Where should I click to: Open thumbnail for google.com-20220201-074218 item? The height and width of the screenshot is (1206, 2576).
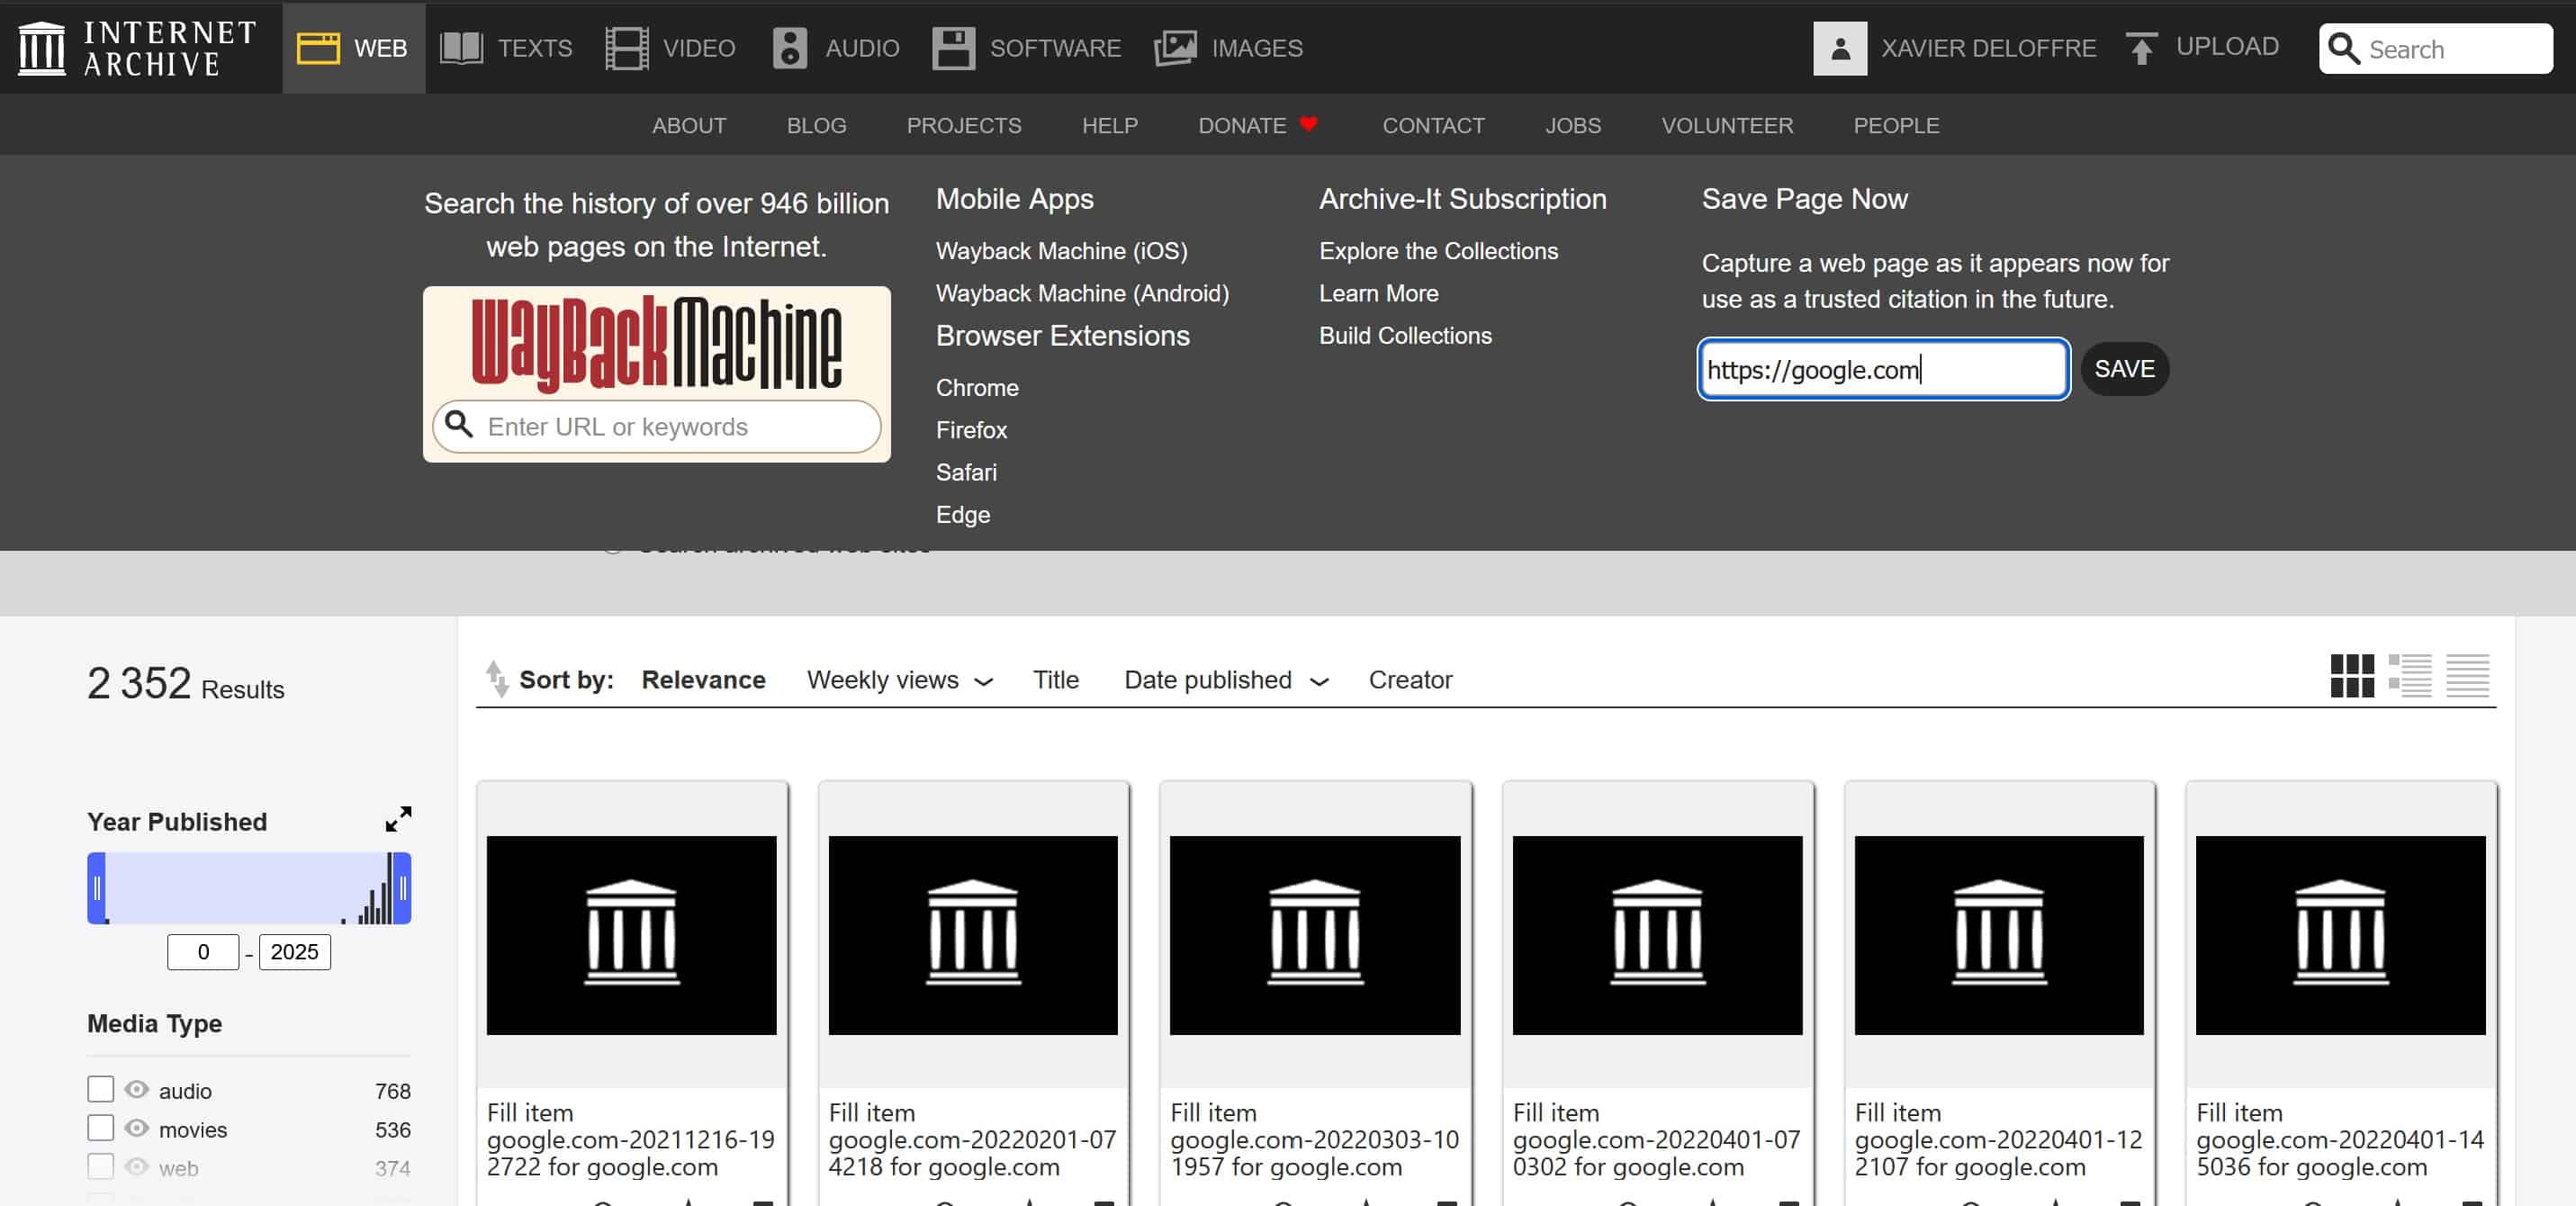[973, 935]
